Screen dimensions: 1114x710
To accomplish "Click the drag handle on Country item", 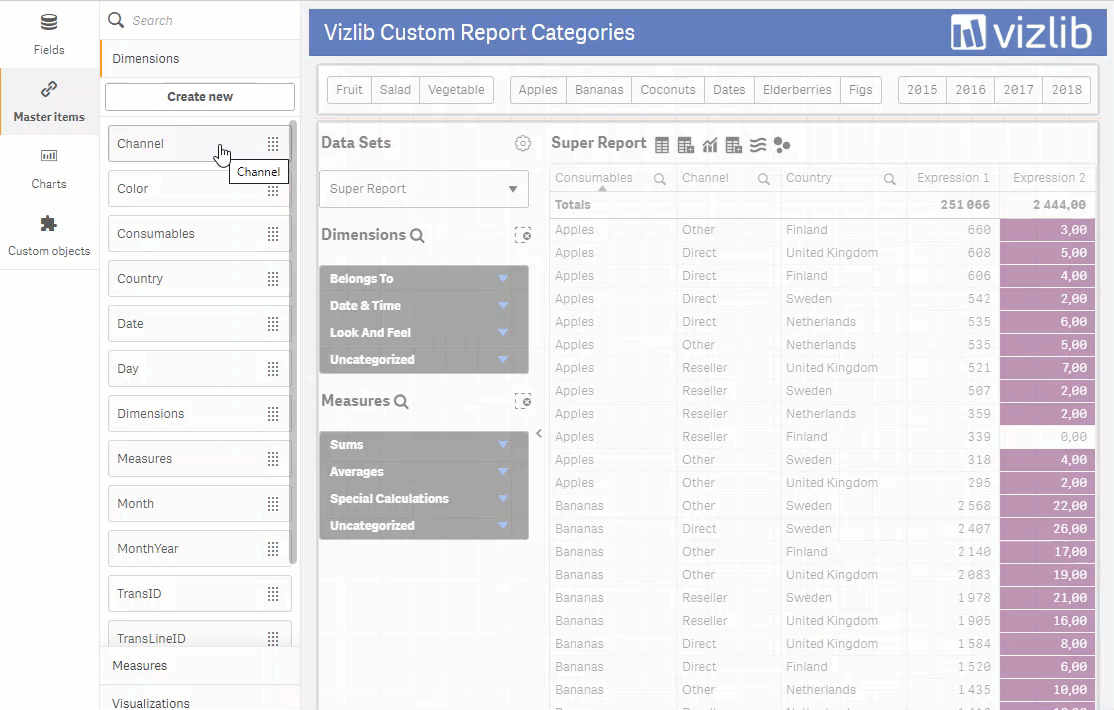I will coord(273,279).
